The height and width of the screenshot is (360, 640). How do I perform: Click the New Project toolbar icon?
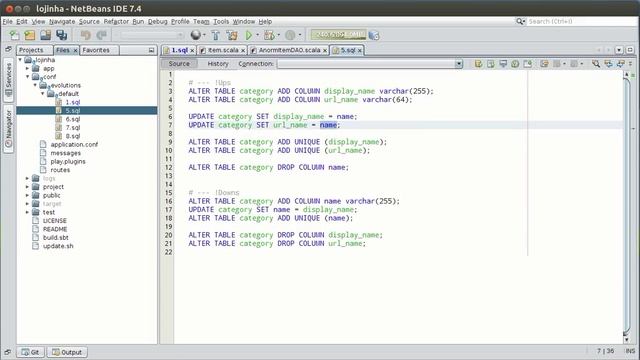click(x=30, y=35)
